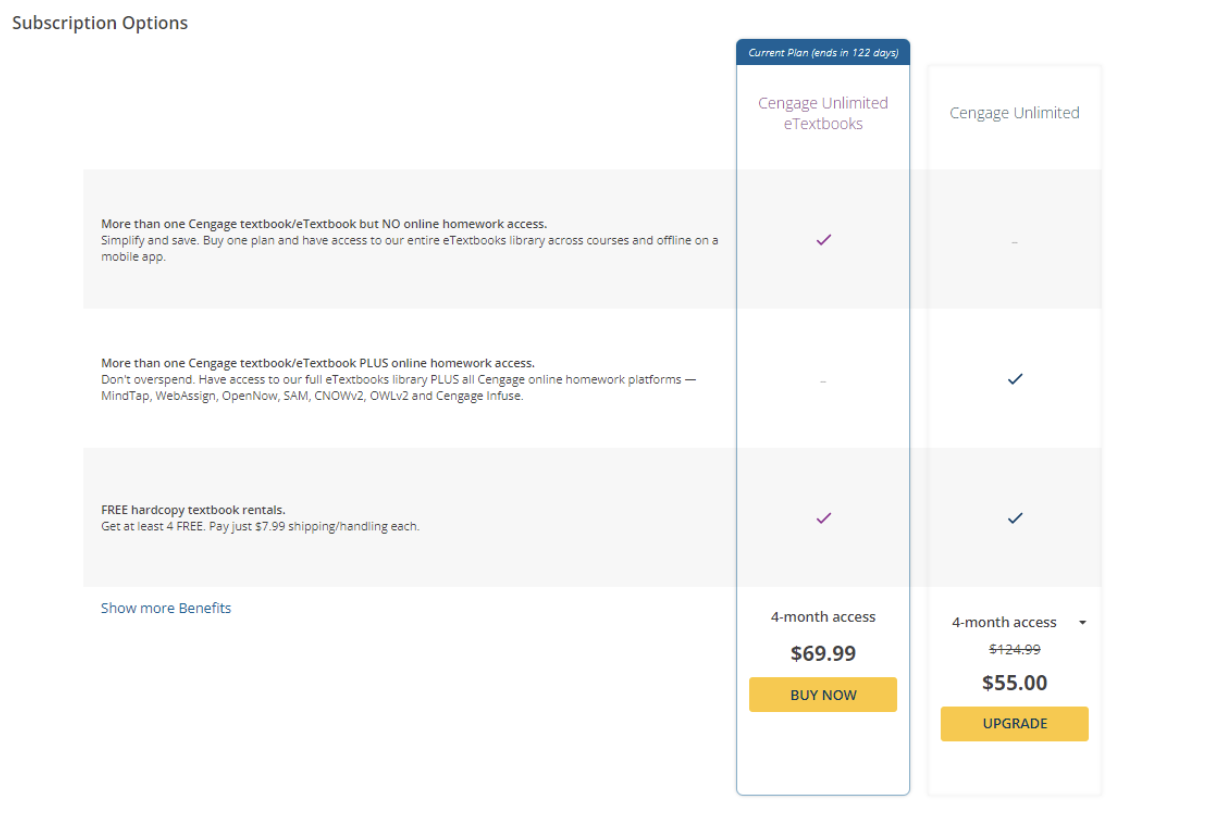Open the 4-month access dropdown arrow

pos(1082,623)
